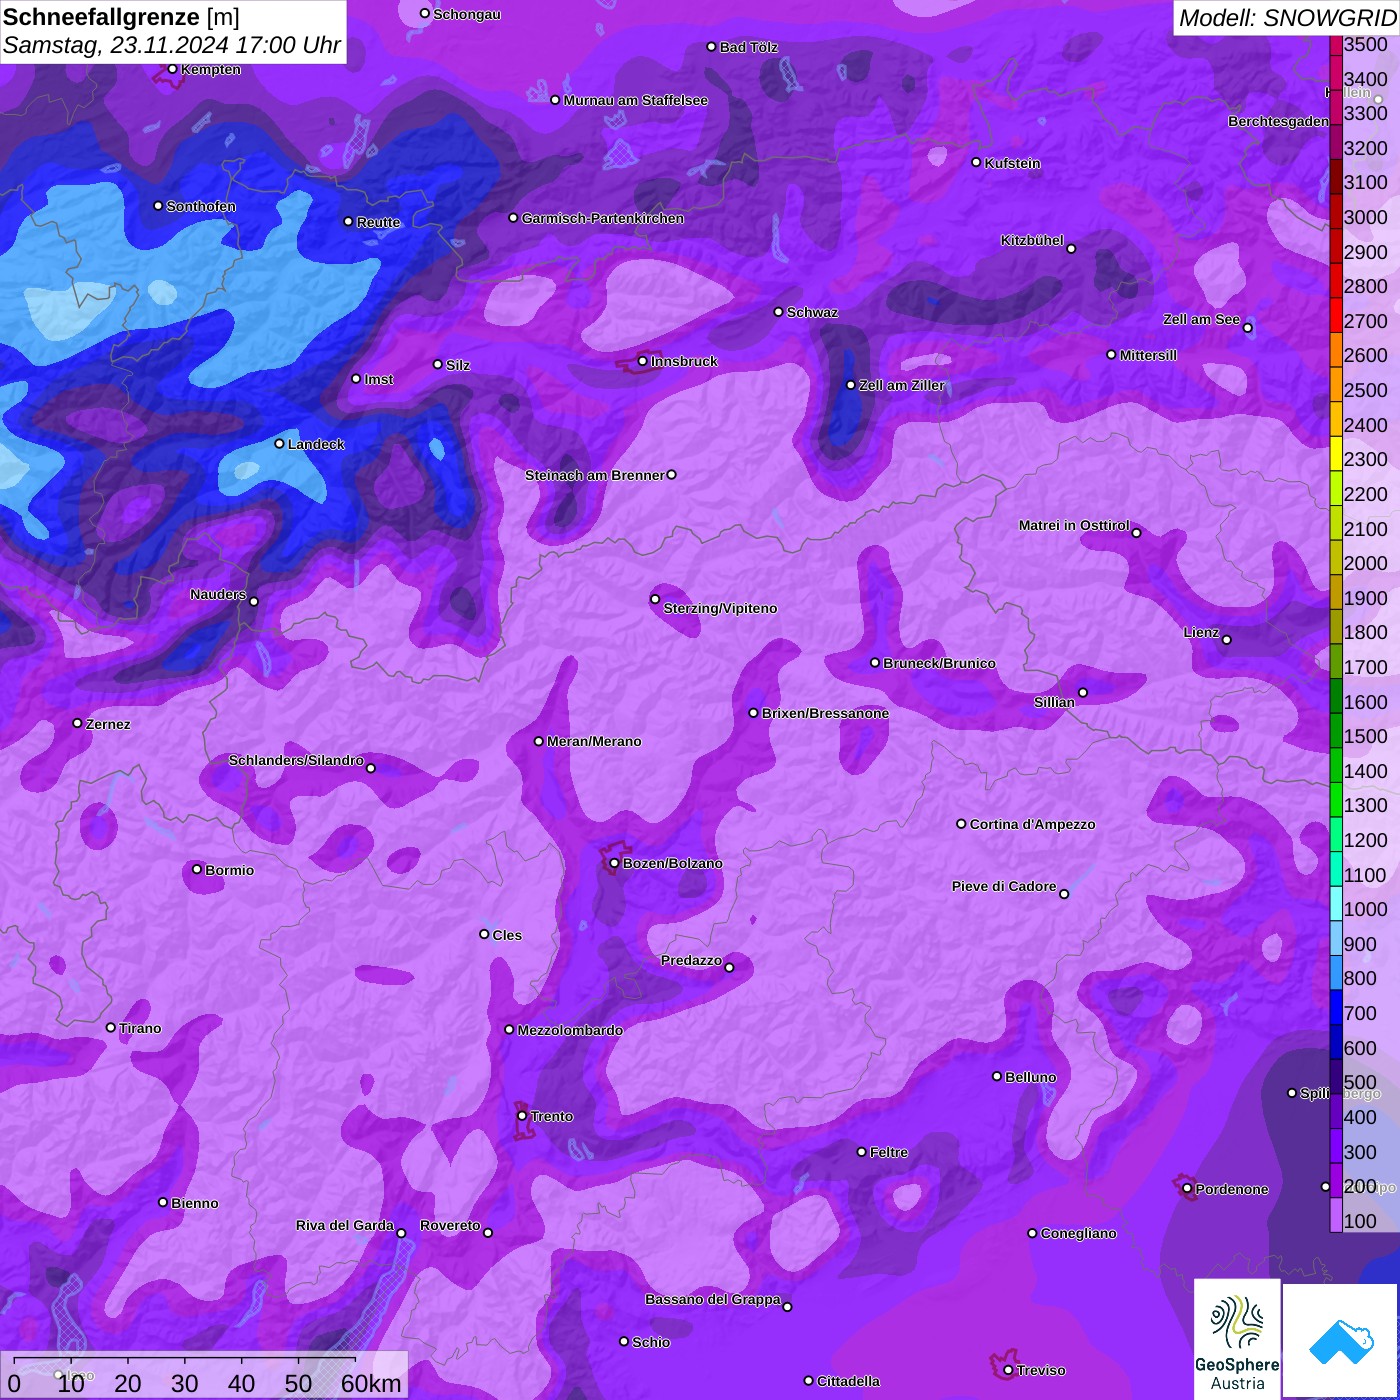Click the 'Sillian' label
The height and width of the screenshot is (1400, 1400).
[1054, 702]
